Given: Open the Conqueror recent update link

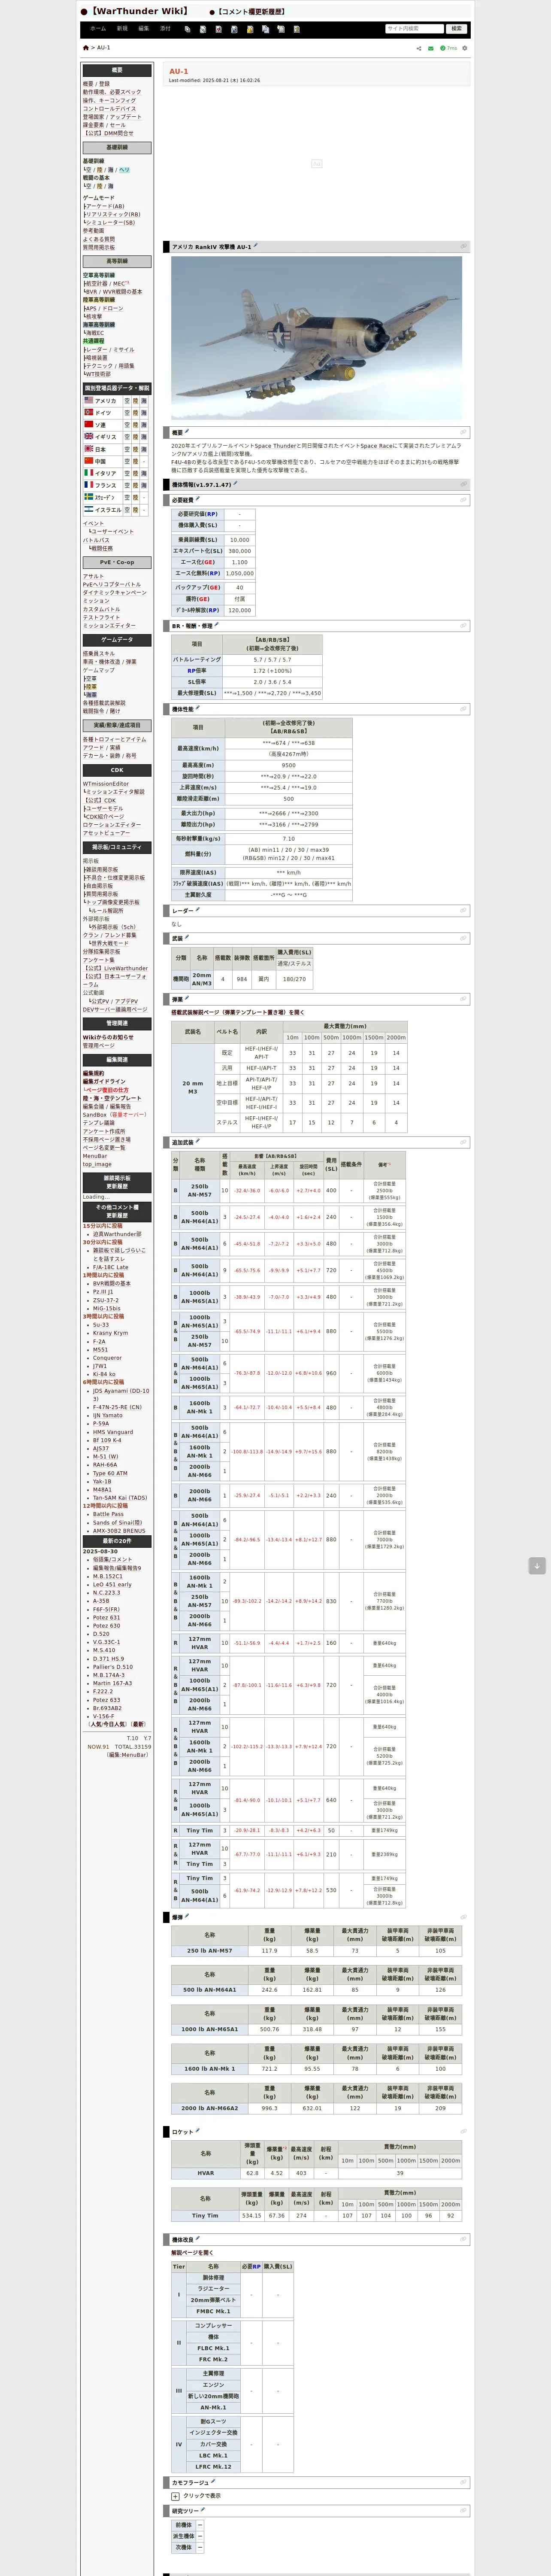Looking at the screenshot, I should tap(107, 1358).
